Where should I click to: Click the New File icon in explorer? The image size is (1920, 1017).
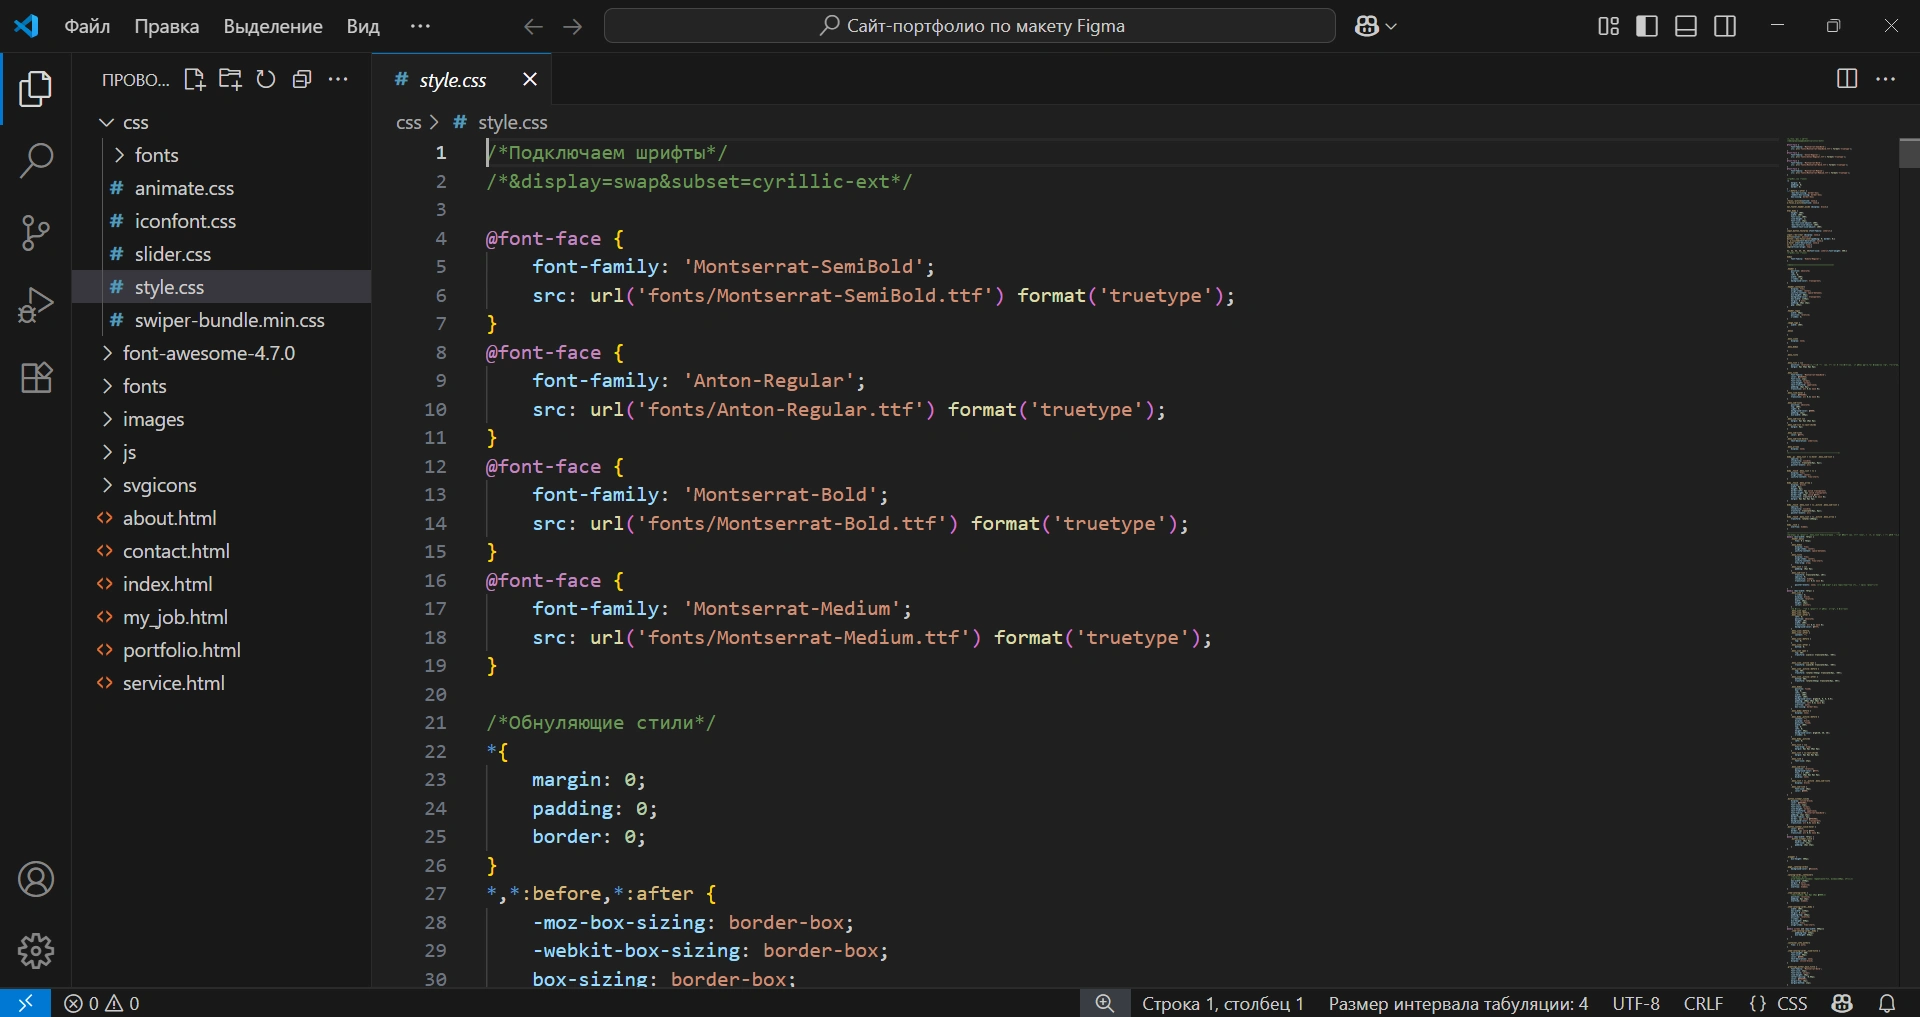click(194, 80)
